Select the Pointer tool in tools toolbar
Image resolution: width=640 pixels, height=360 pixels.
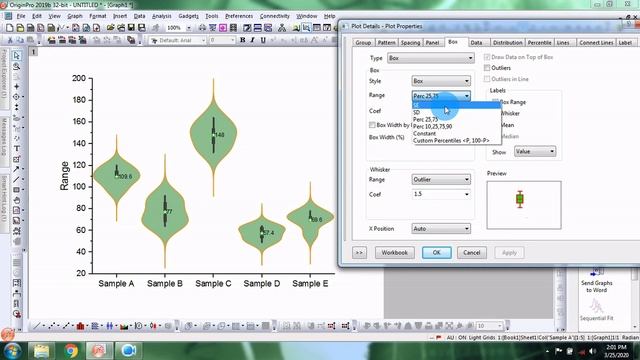16,56
